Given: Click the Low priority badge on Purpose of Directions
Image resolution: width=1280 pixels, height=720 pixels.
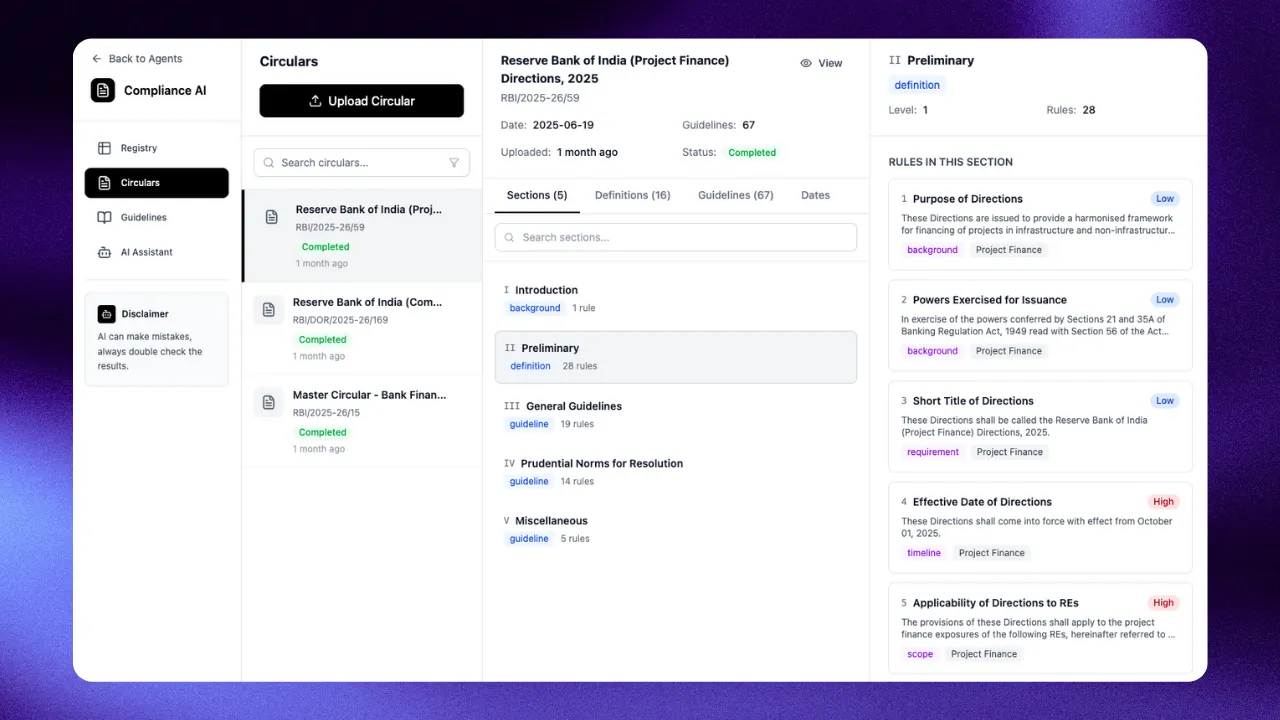Looking at the screenshot, I should coord(1164,198).
